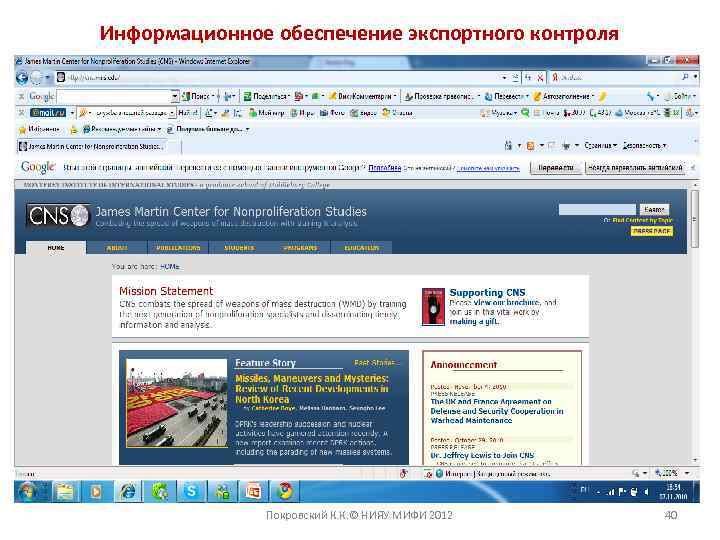This screenshot has height=540, width=720.
Task: Open the Past Stories link
Action: [x=375, y=363]
